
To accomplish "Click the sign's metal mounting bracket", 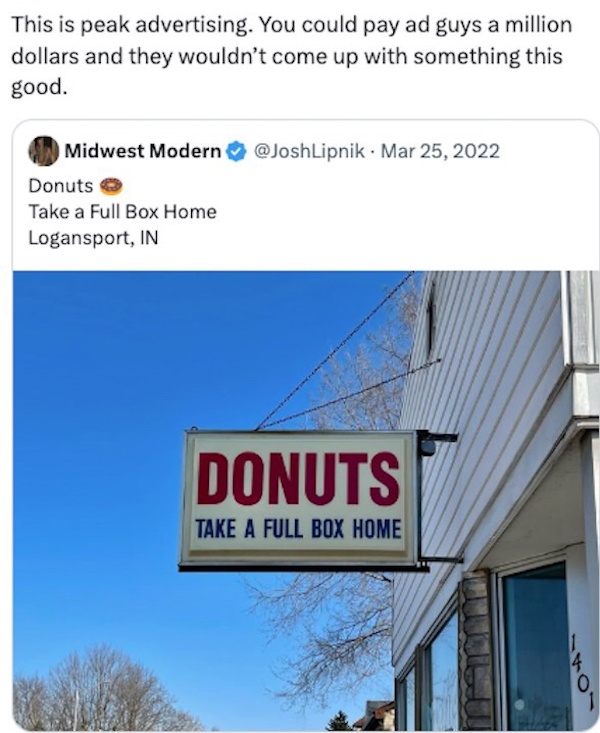I will 437,438.
